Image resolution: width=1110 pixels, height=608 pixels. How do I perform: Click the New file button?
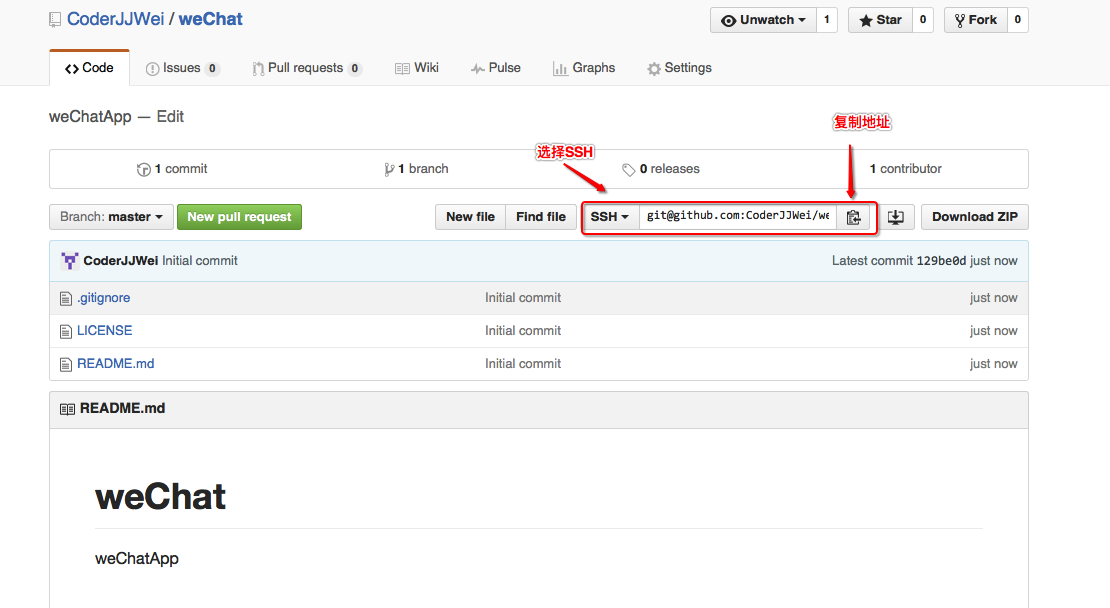(x=471, y=217)
